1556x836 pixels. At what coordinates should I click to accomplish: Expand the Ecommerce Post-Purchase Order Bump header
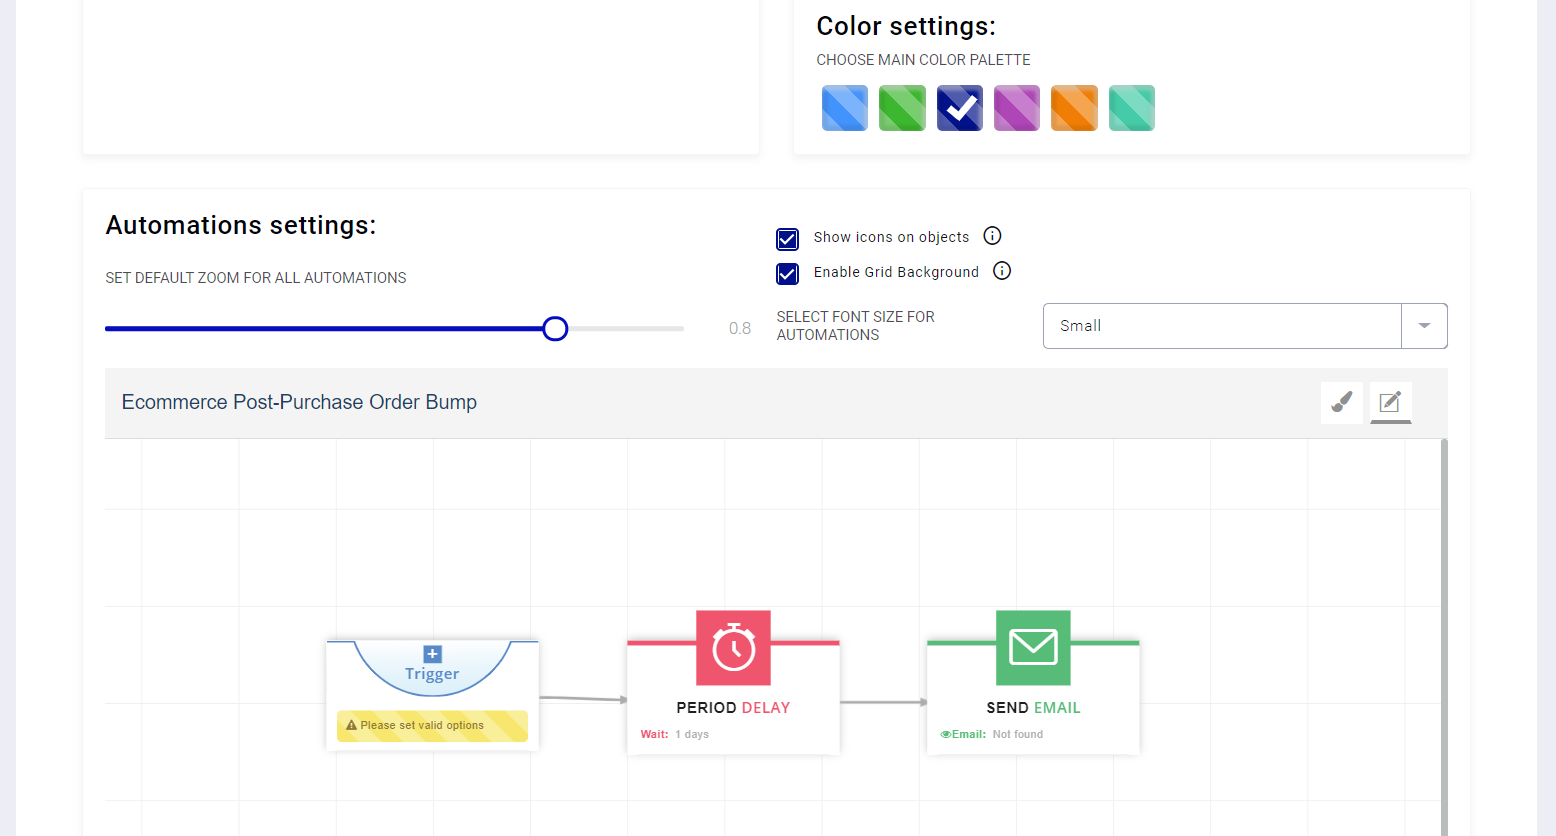[x=299, y=402]
